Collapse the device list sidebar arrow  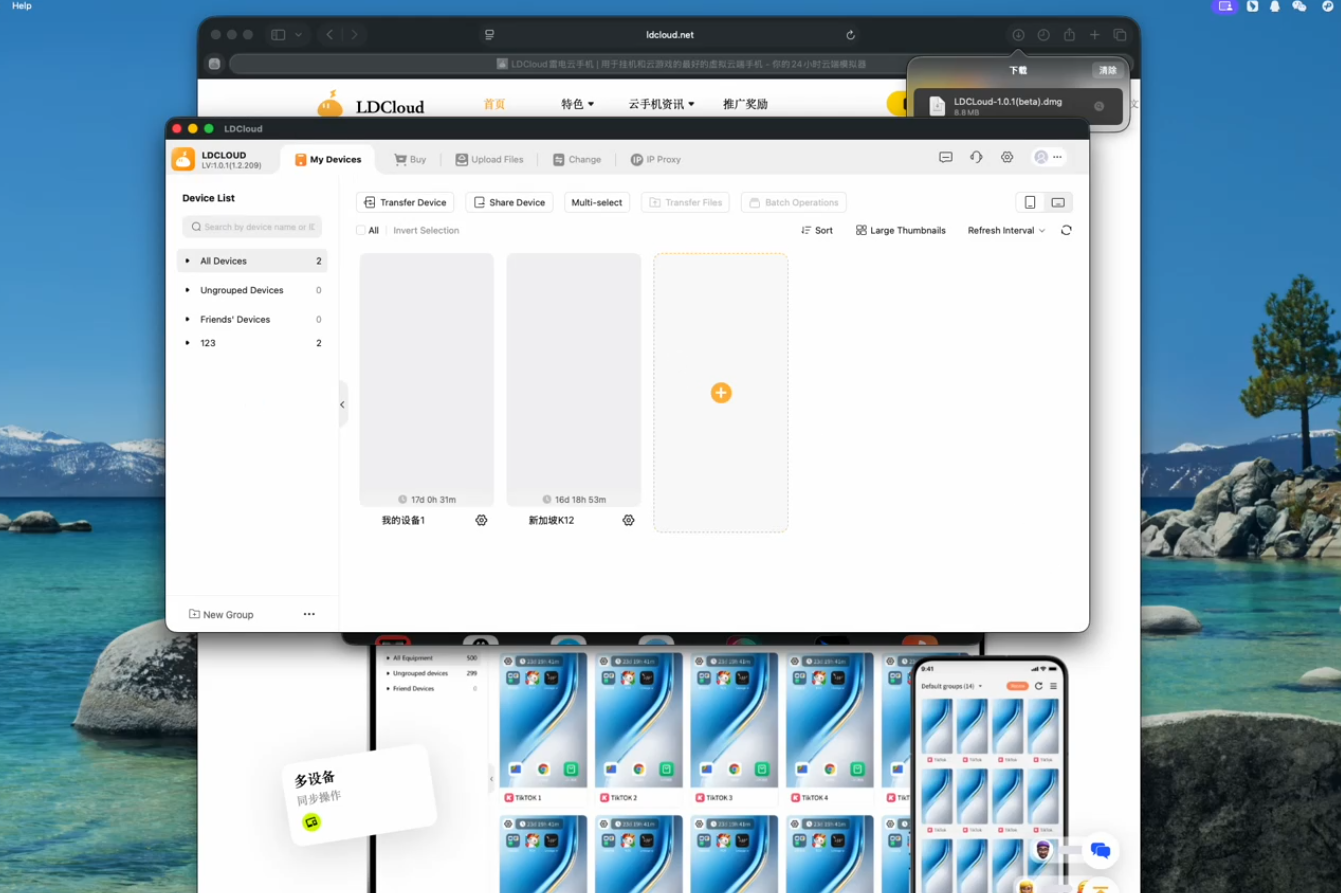342,405
